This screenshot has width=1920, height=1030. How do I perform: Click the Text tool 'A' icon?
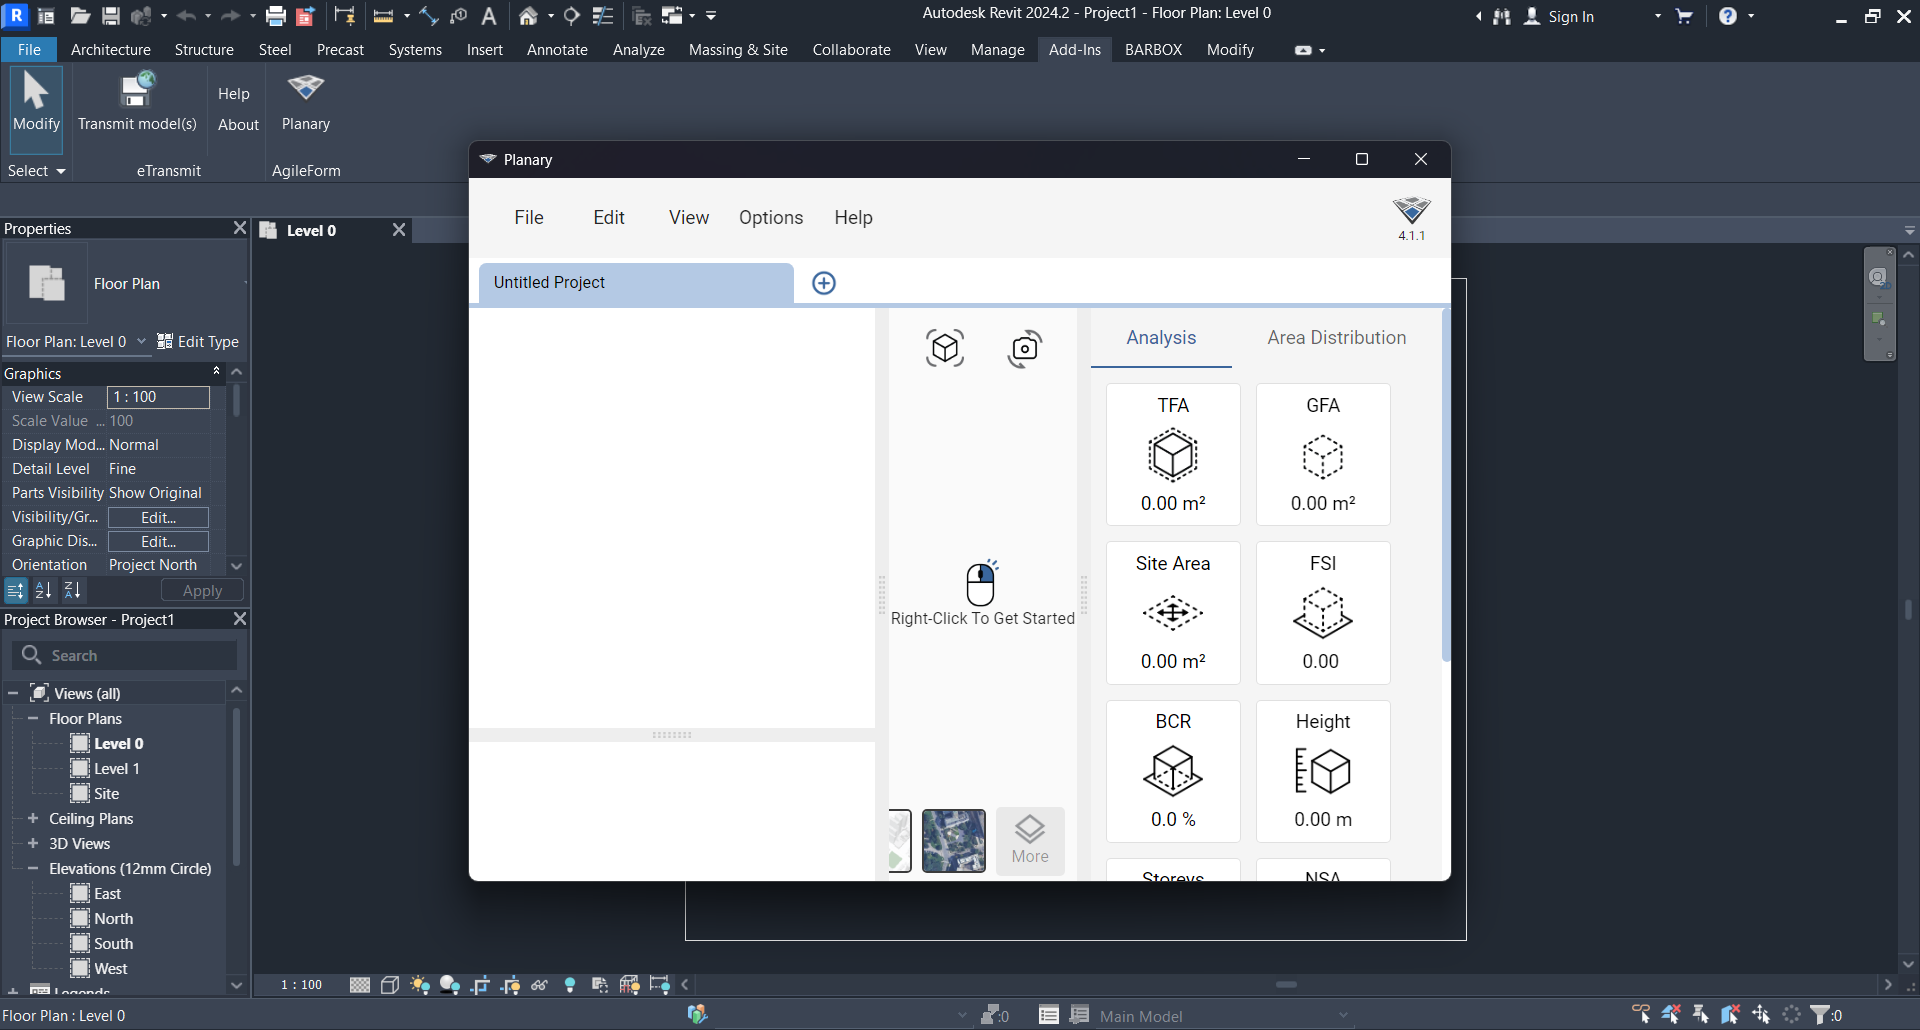tap(489, 16)
